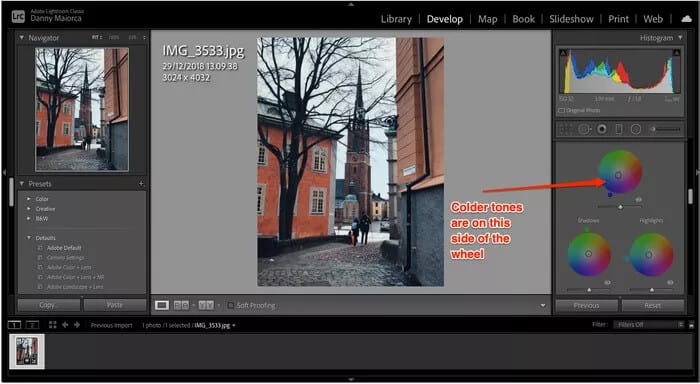The height and width of the screenshot is (384, 700).
Task: Click the Midtones color grading wheel center
Action: (x=618, y=175)
